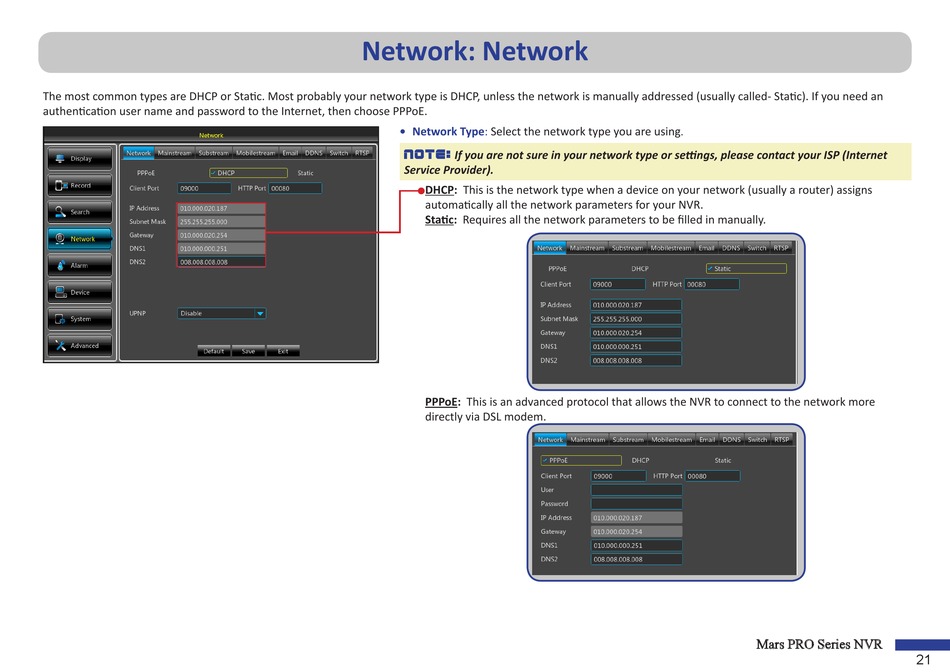
Task: Click the 'Network: Network' page title
Action: tap(475, 51)
